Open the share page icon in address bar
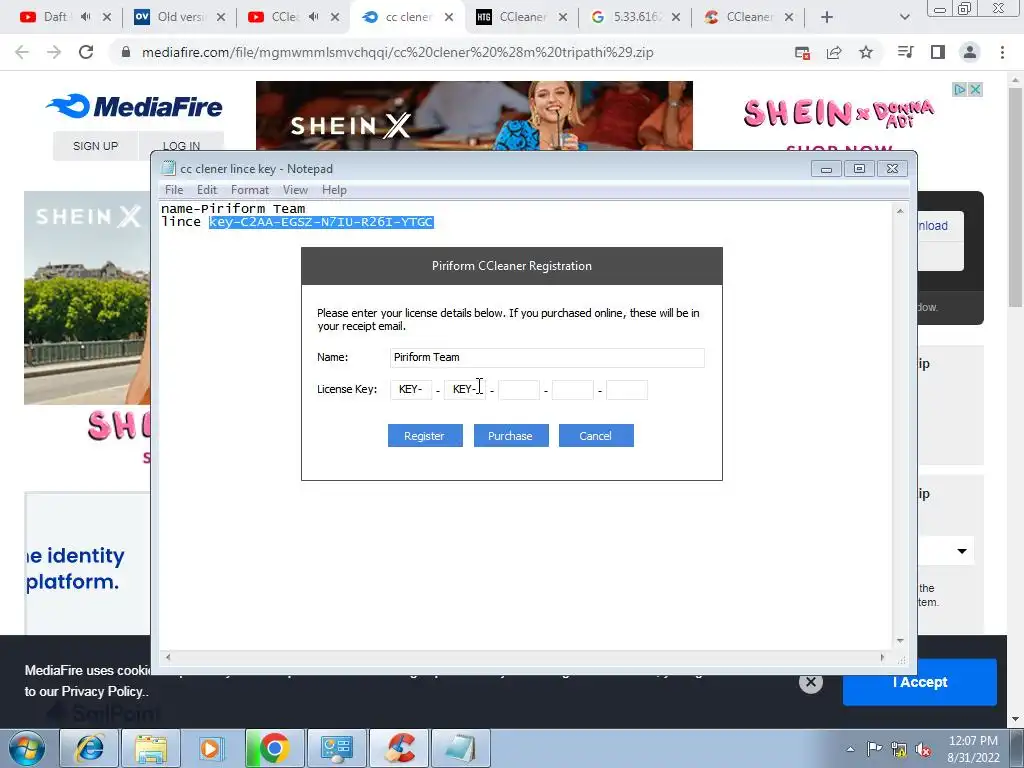The height and width of the screenshot is (768, 1024). coord(834,52)
